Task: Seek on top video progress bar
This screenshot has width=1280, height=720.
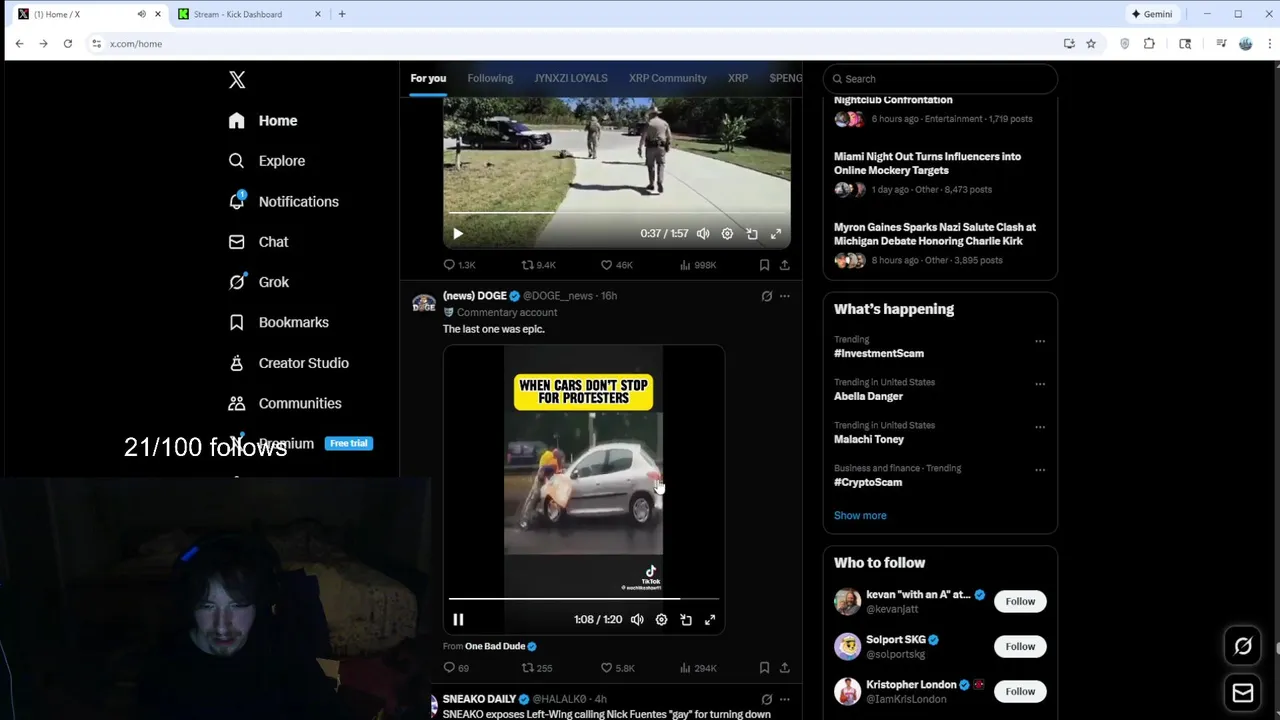Action: tap(616, 213)
